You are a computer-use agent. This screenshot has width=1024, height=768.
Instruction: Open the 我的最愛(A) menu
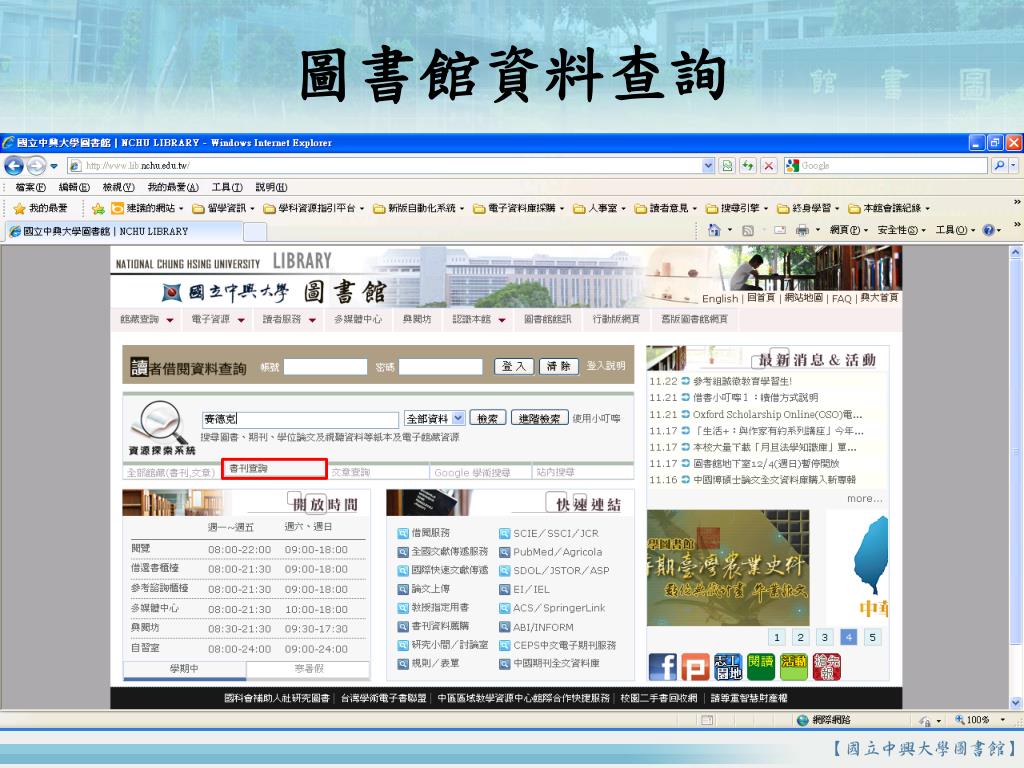[172, 187]
